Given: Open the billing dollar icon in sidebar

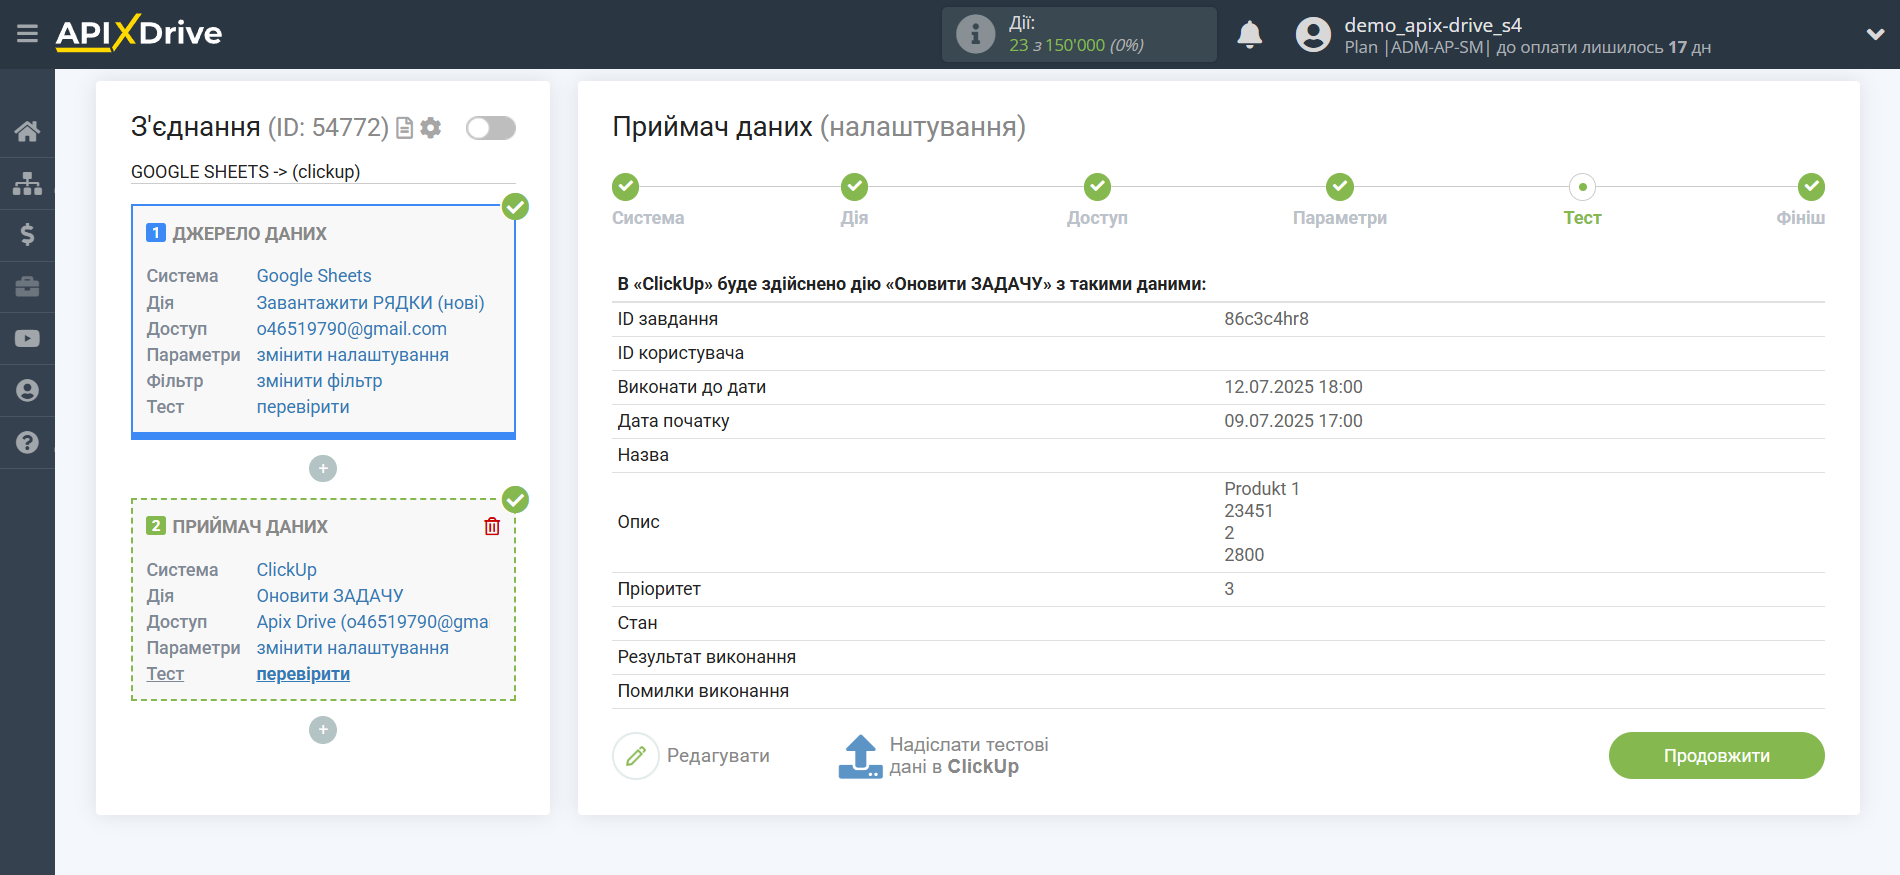Looking at the screenshot, I should tap(27, 235).
